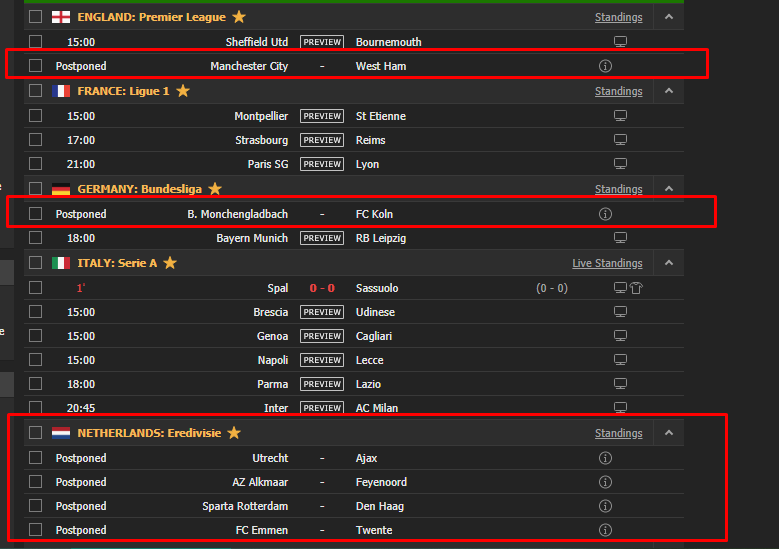
Task: Select the Inter vs AC Milan checkbox
Action: coord(36,407)
